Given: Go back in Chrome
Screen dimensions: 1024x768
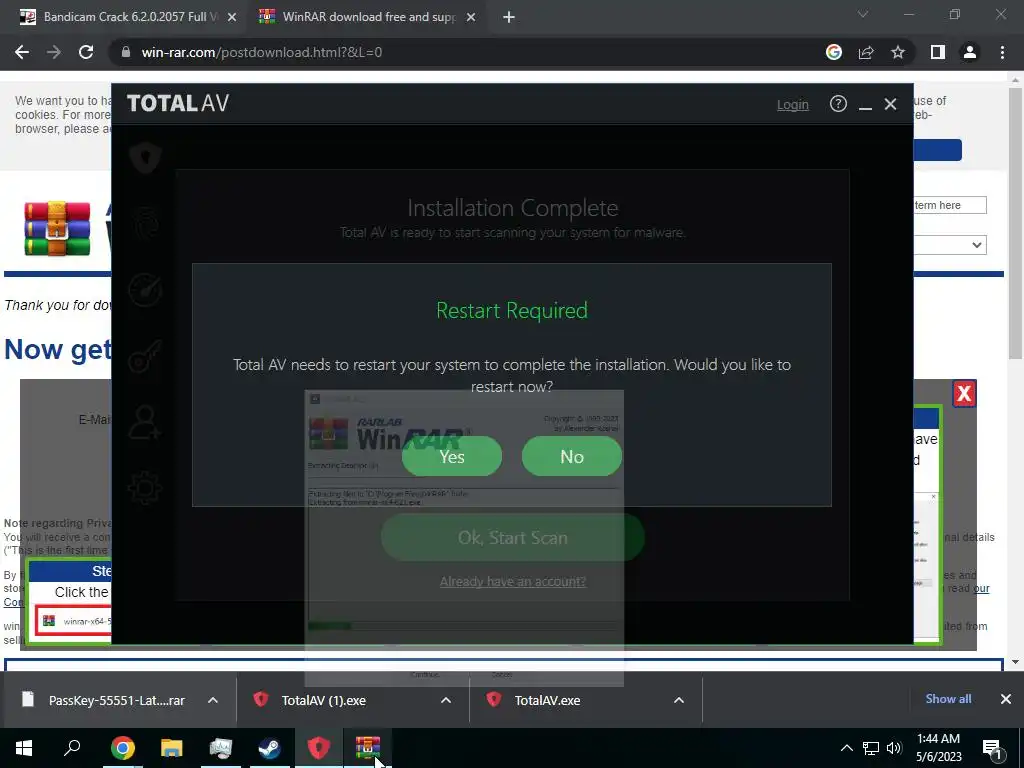Looking at the screenshot, I should pos(22,52).
